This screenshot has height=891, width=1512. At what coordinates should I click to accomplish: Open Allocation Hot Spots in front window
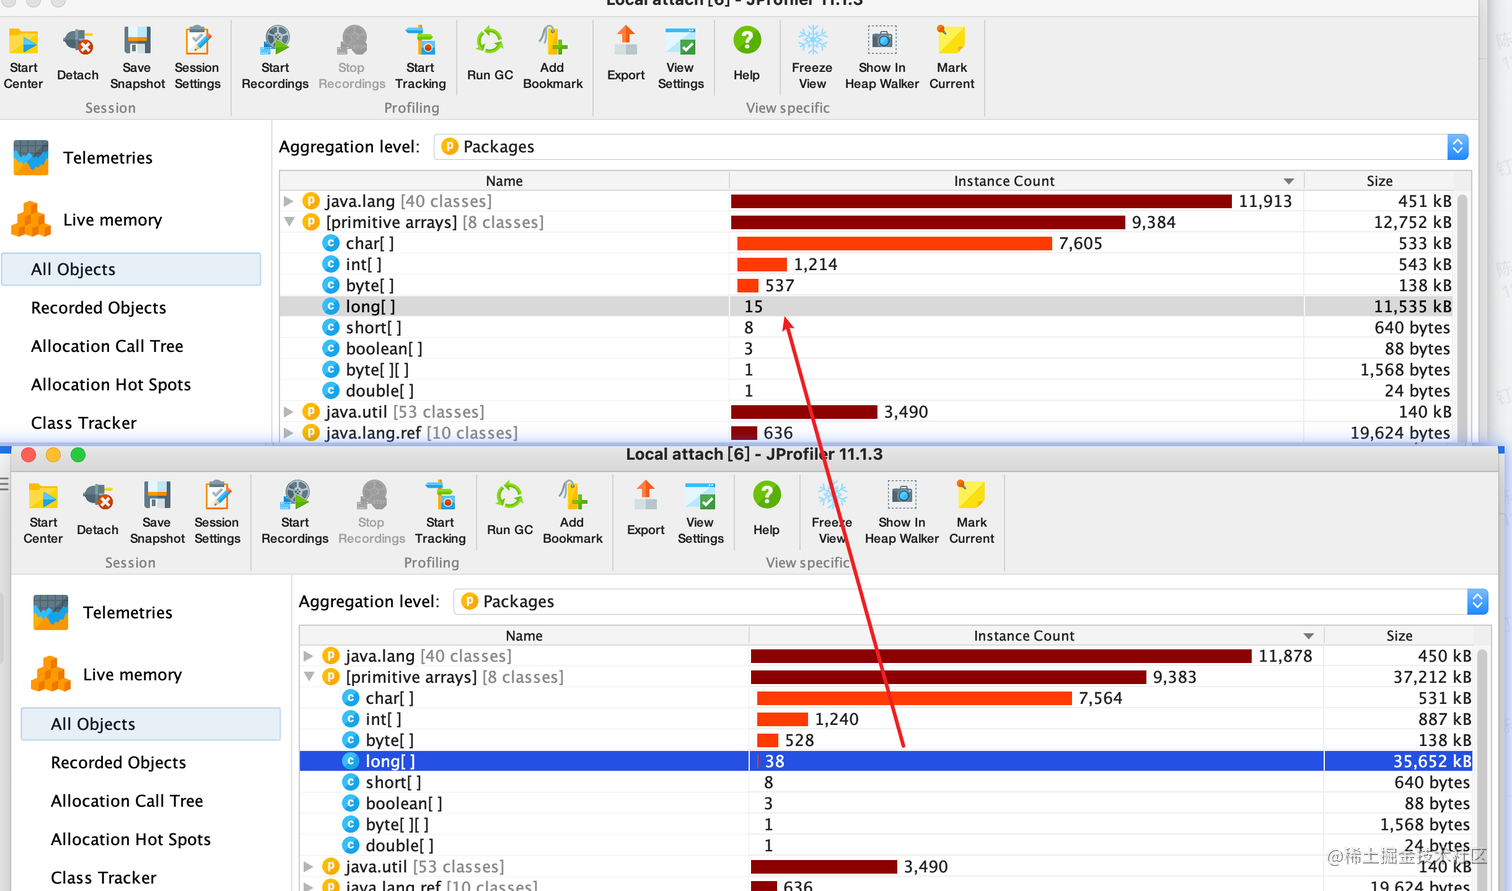(x=131, y=839)
